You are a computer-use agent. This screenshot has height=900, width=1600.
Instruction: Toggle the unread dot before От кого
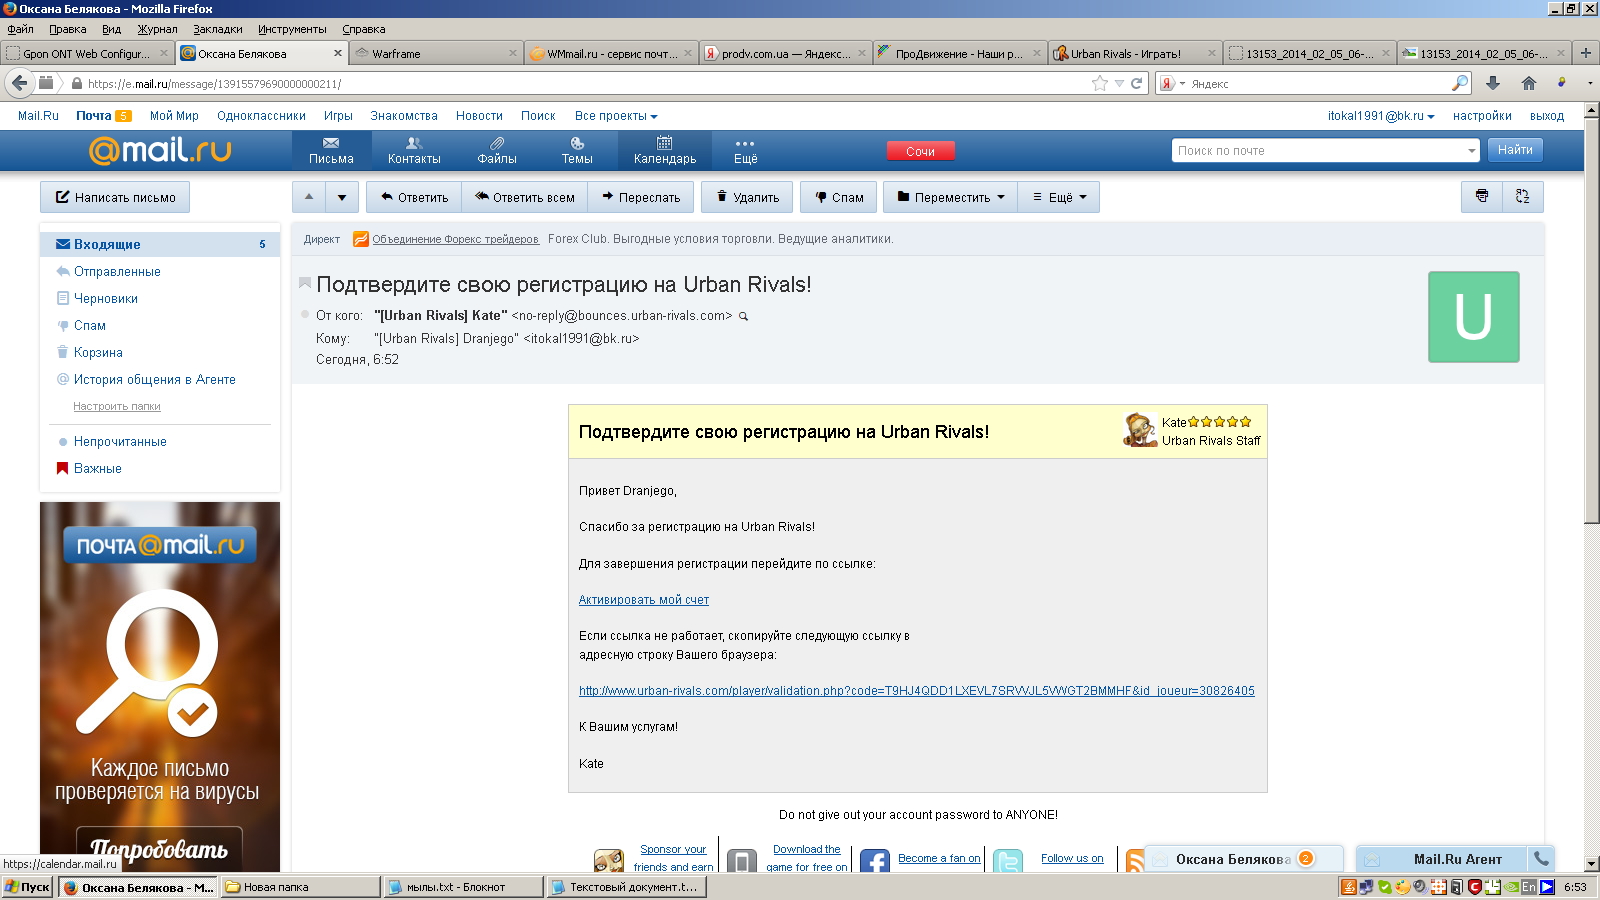pyautogui.click(x=305, y=315)
